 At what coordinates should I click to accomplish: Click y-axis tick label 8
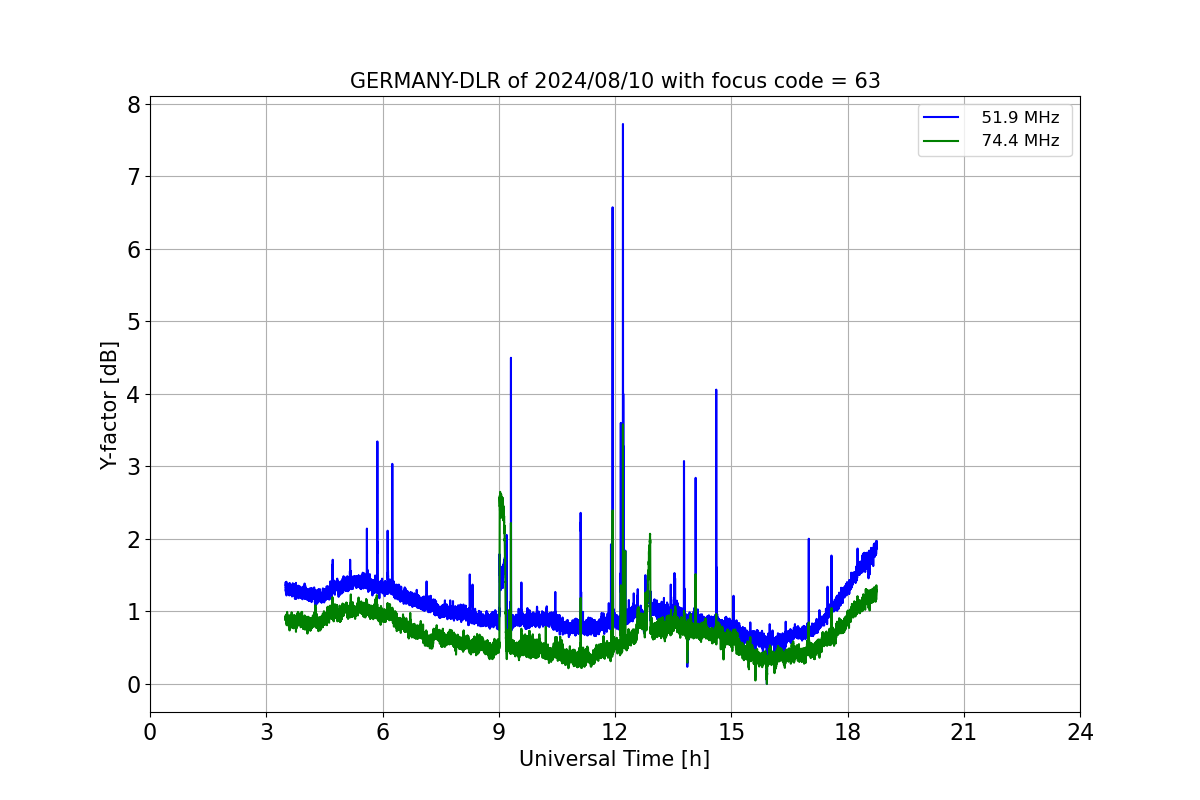tap(133, 105)
